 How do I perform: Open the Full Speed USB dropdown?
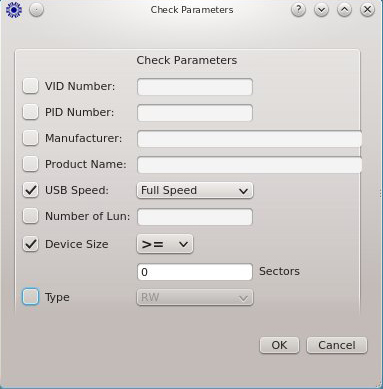195,190
